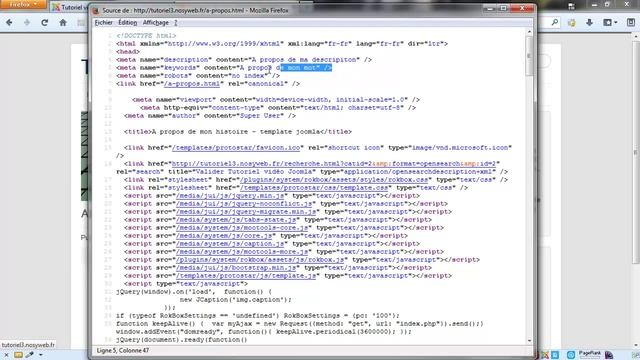640x360 pixels.
Task: Click the PageRank indicator in add-on bar
Action: tap(589, 354)
